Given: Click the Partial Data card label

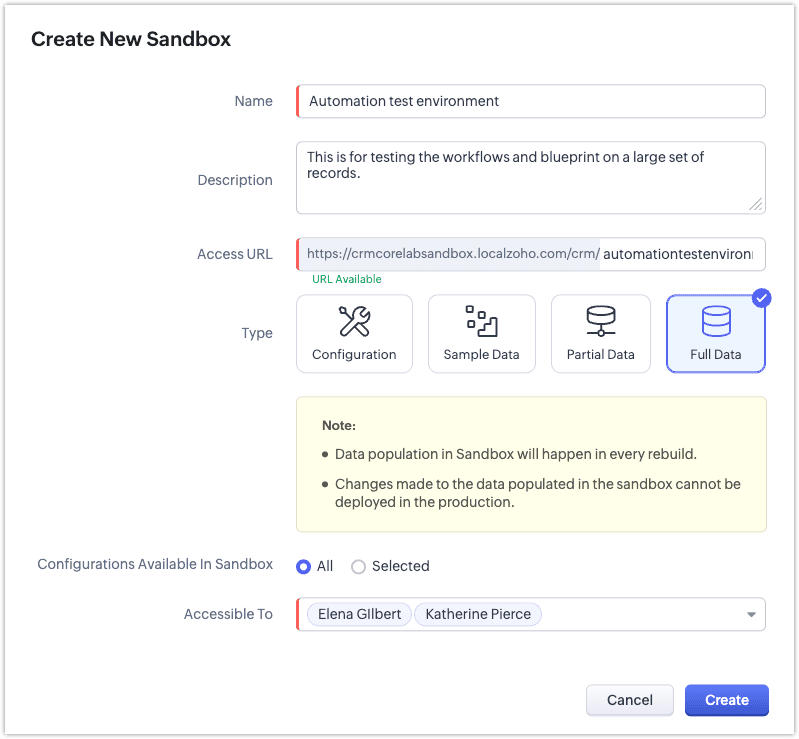Looking at the screenshot, I should coord(600,354).
